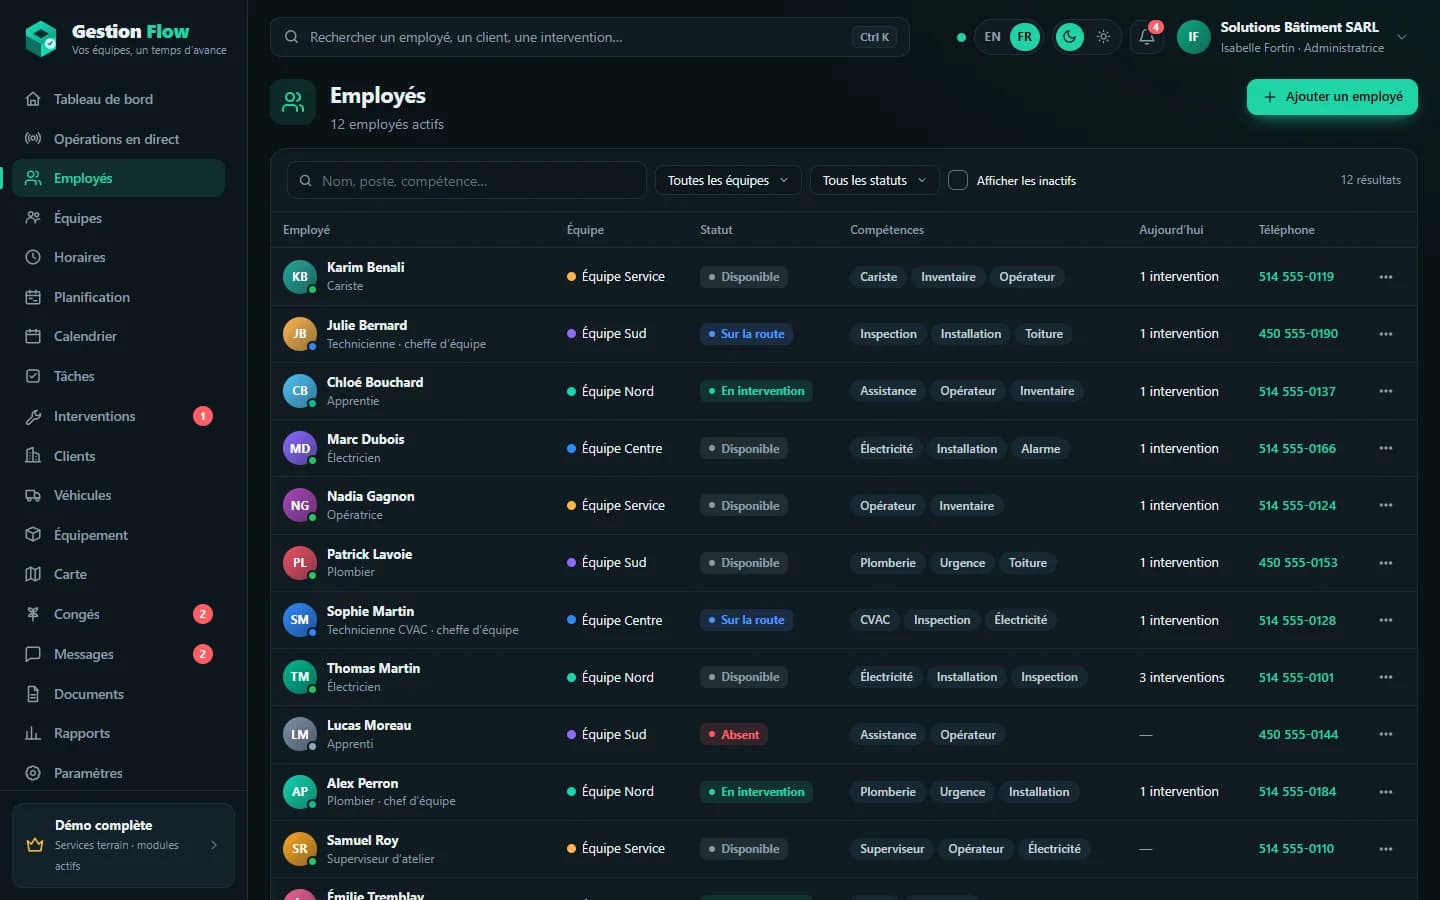This screenshot has width=1440, height=900.
Task: Expand the Démo complète panel
Action: (x=123, y=845)
